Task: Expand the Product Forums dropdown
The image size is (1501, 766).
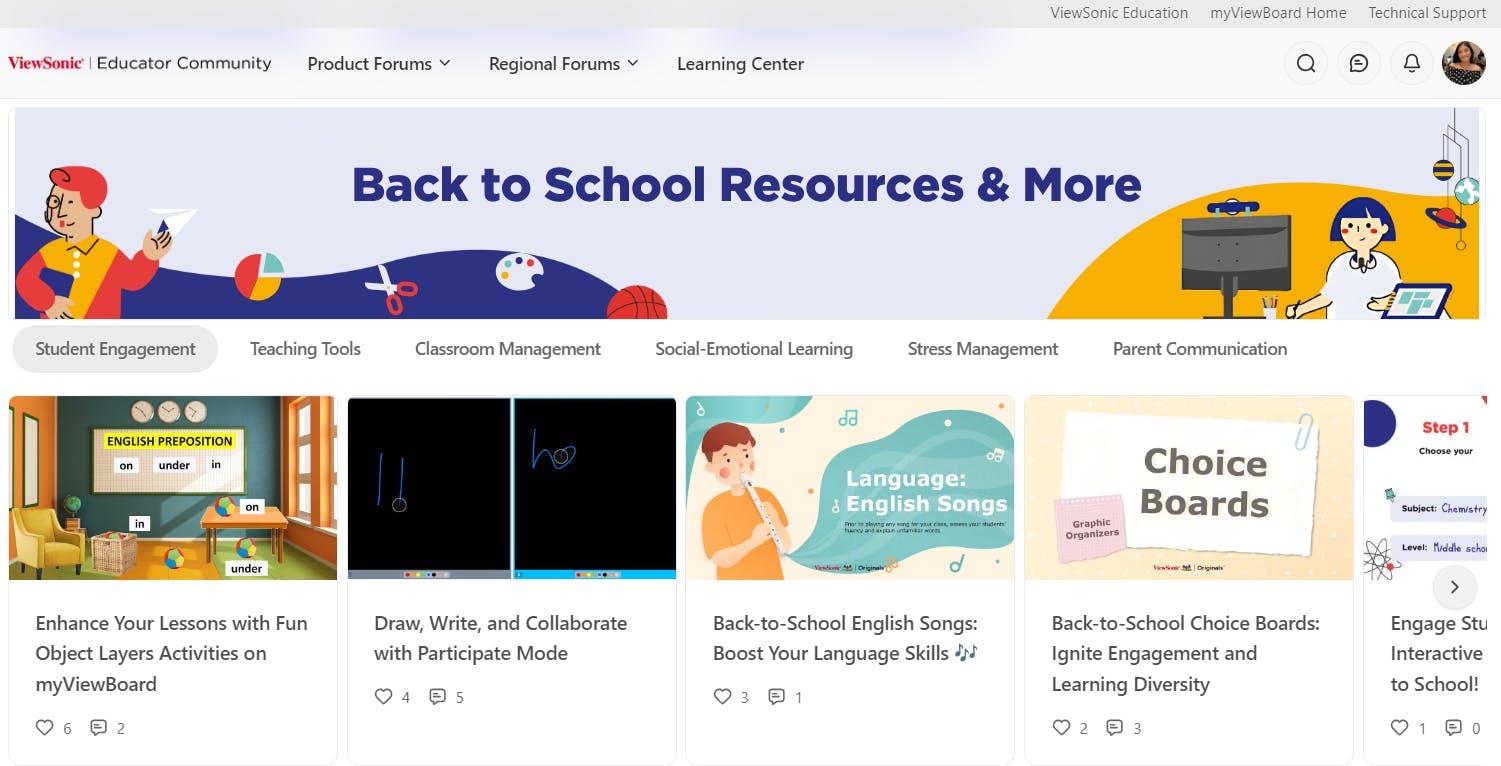Action: pyautogui.click(x=379, y=64)
